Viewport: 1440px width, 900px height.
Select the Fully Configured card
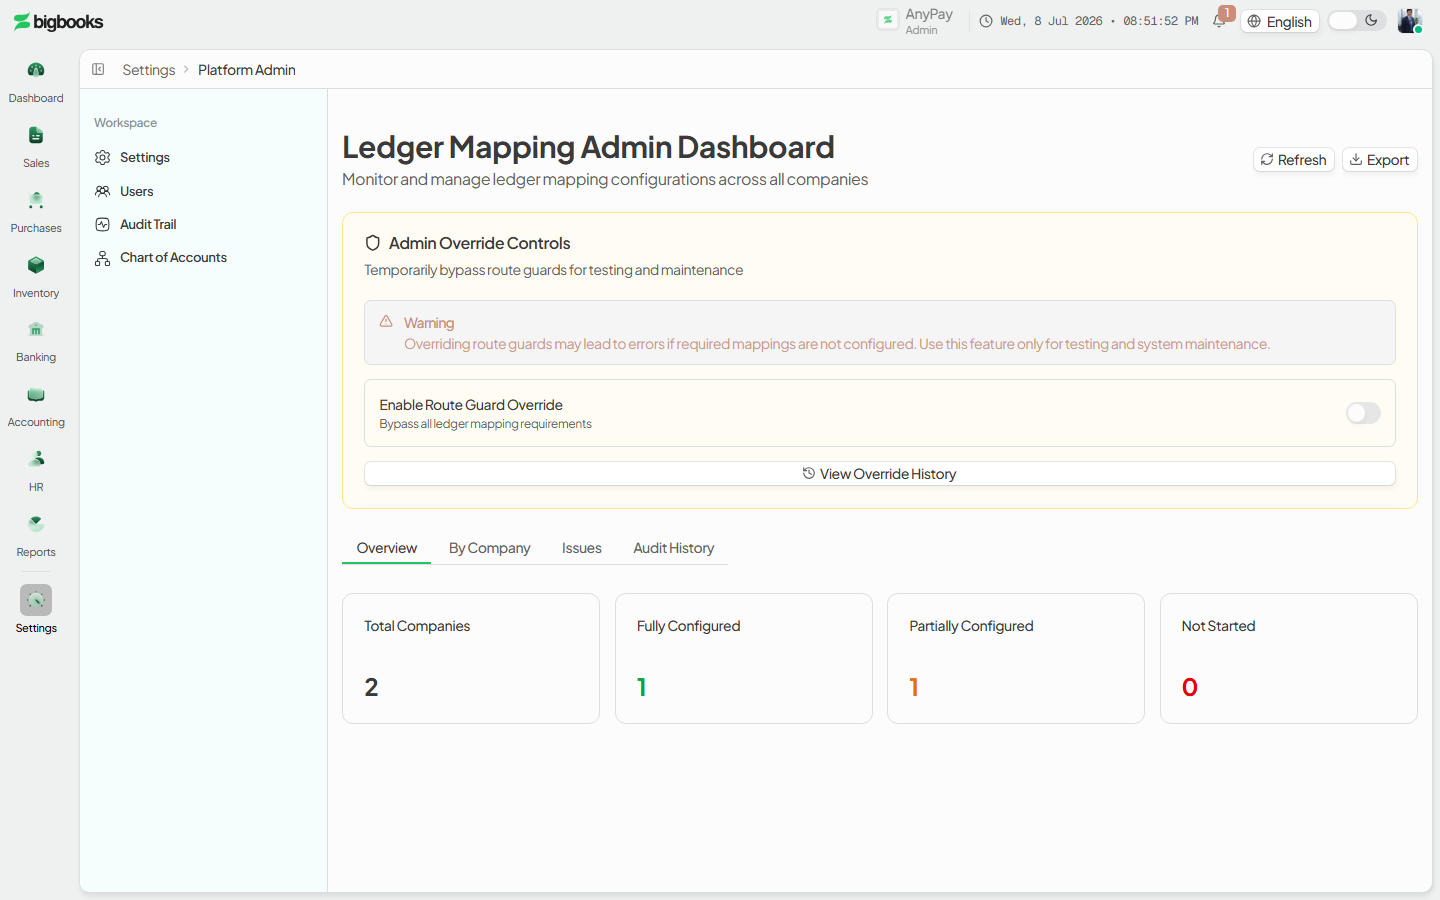tap(744, 658)
